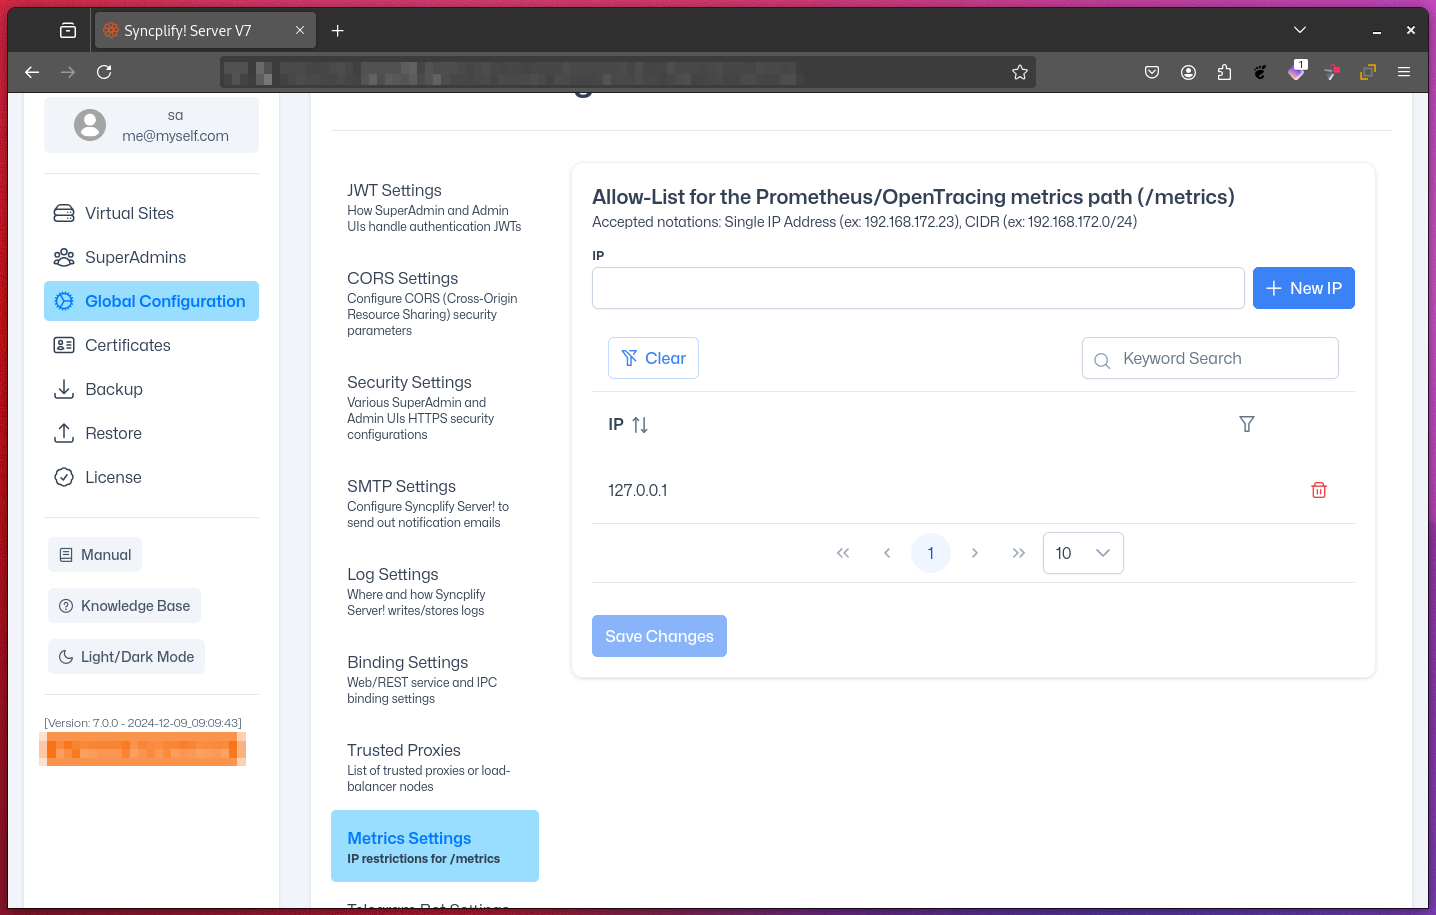Screen dimensions: 1436x915
Task: Select the SuperAdmins sidebar icon
Action: coord(62,257)
